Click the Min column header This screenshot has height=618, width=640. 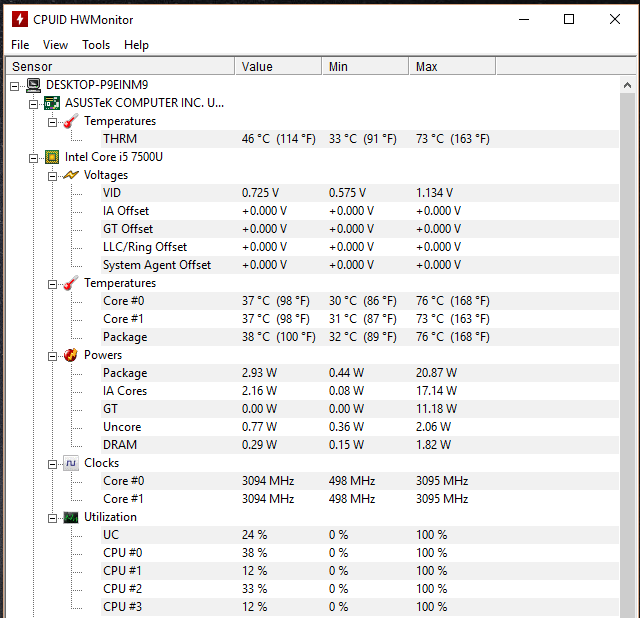[x=365, y=66]
